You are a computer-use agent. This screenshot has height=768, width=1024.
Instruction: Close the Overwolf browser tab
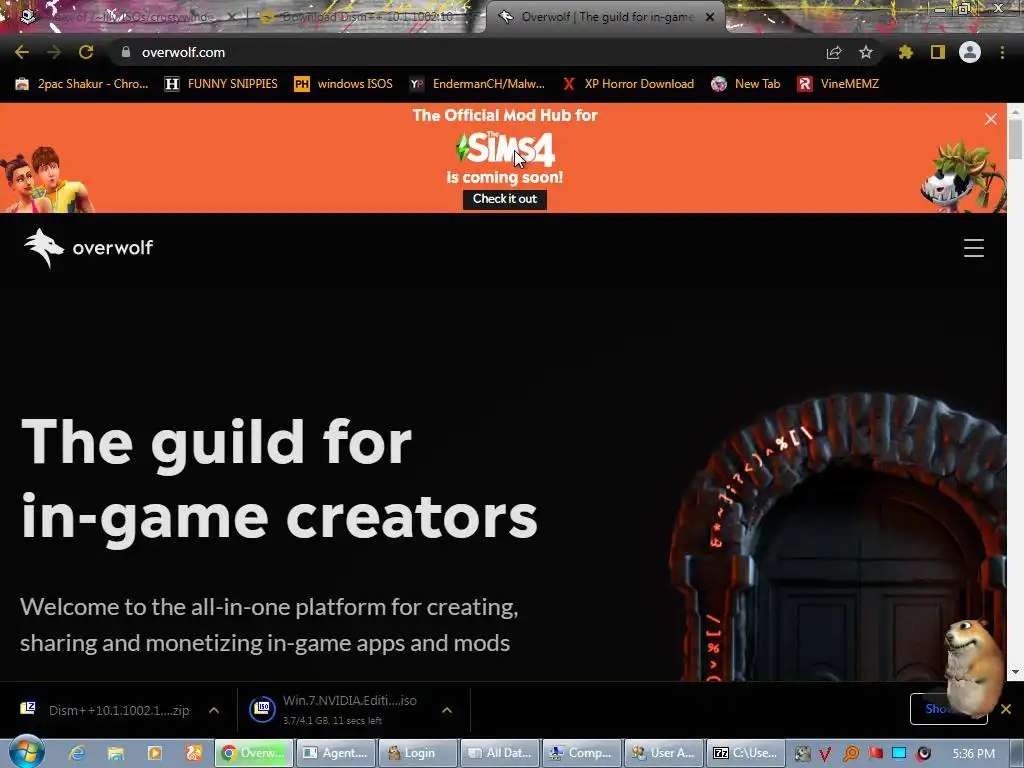(x=710, y=17)
